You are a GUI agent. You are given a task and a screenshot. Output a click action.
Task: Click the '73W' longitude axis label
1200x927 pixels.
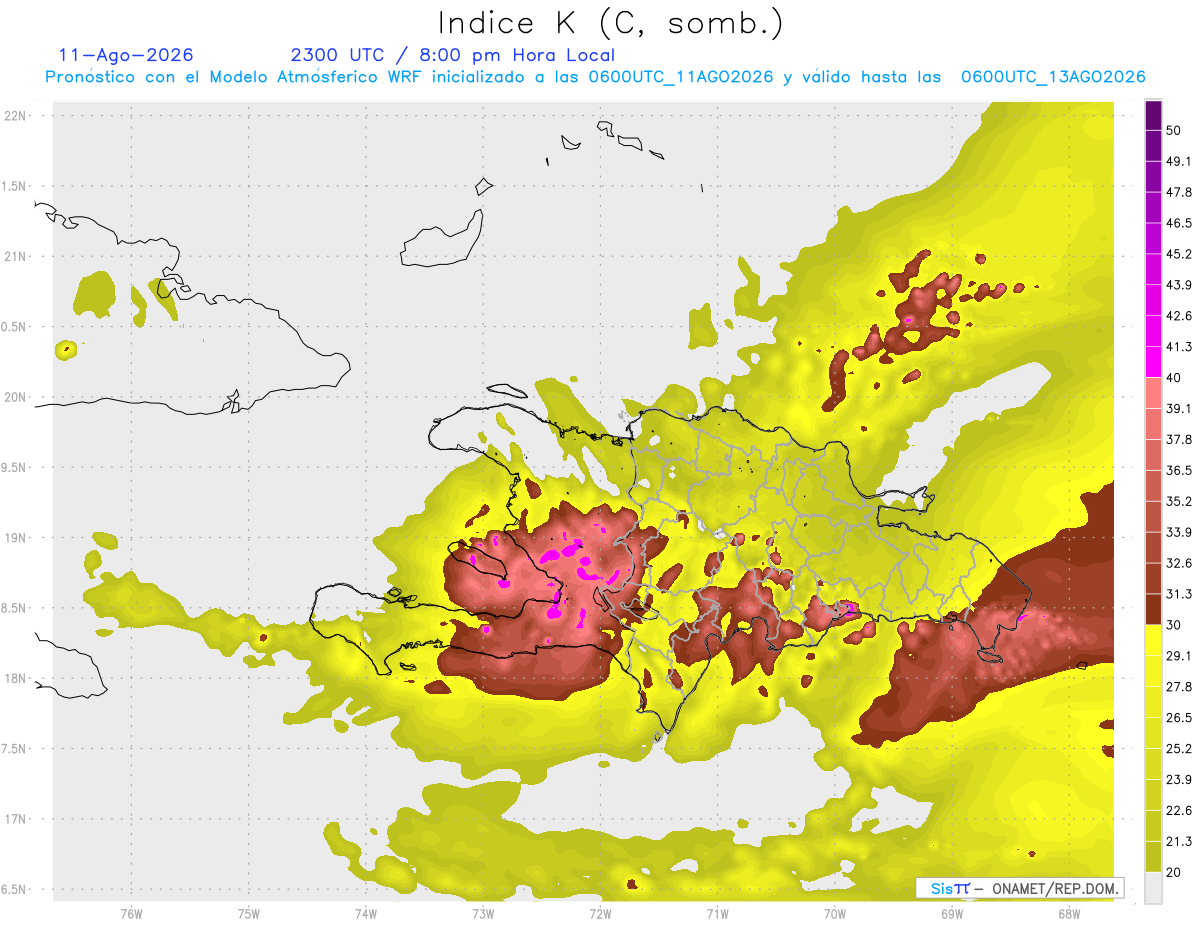click(483, 914)
